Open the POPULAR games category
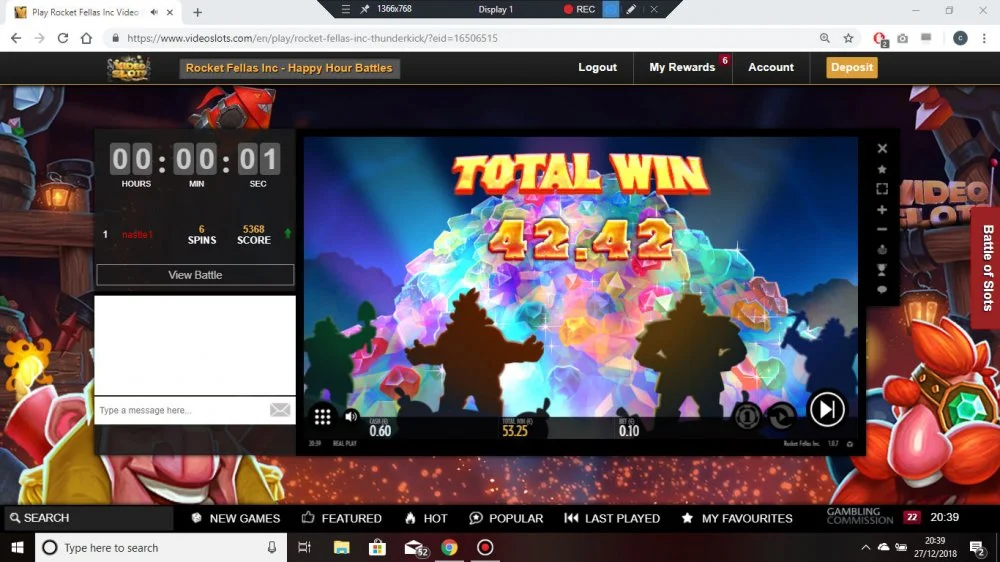Screen dimensions: 1000x562 (506, 518)
